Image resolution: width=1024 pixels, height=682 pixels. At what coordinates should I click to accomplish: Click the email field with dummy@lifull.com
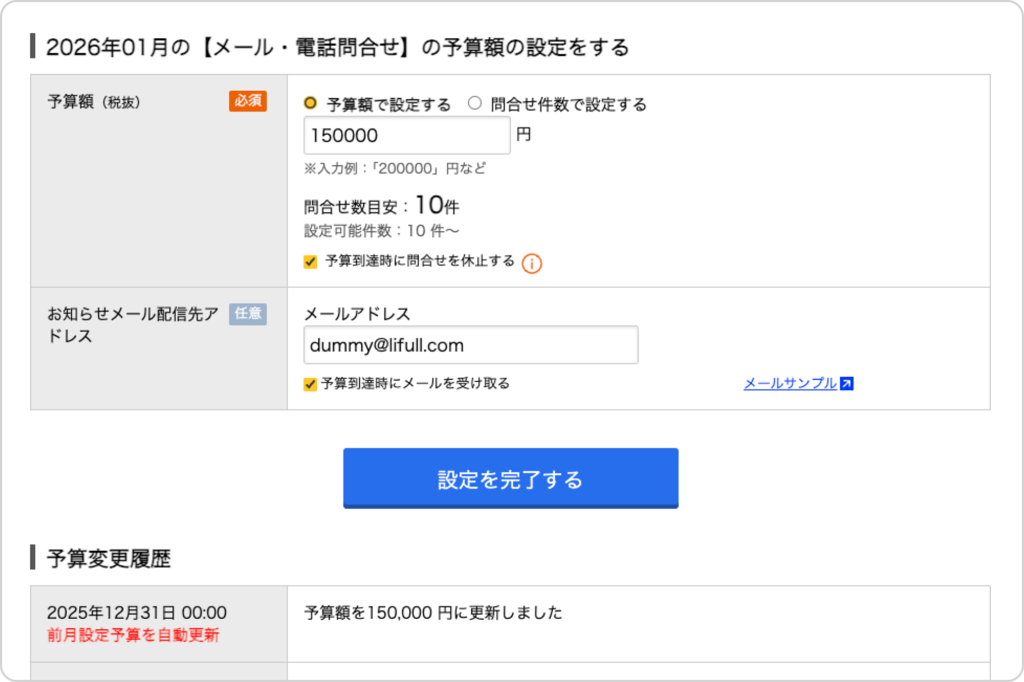[x=470, y=345]
